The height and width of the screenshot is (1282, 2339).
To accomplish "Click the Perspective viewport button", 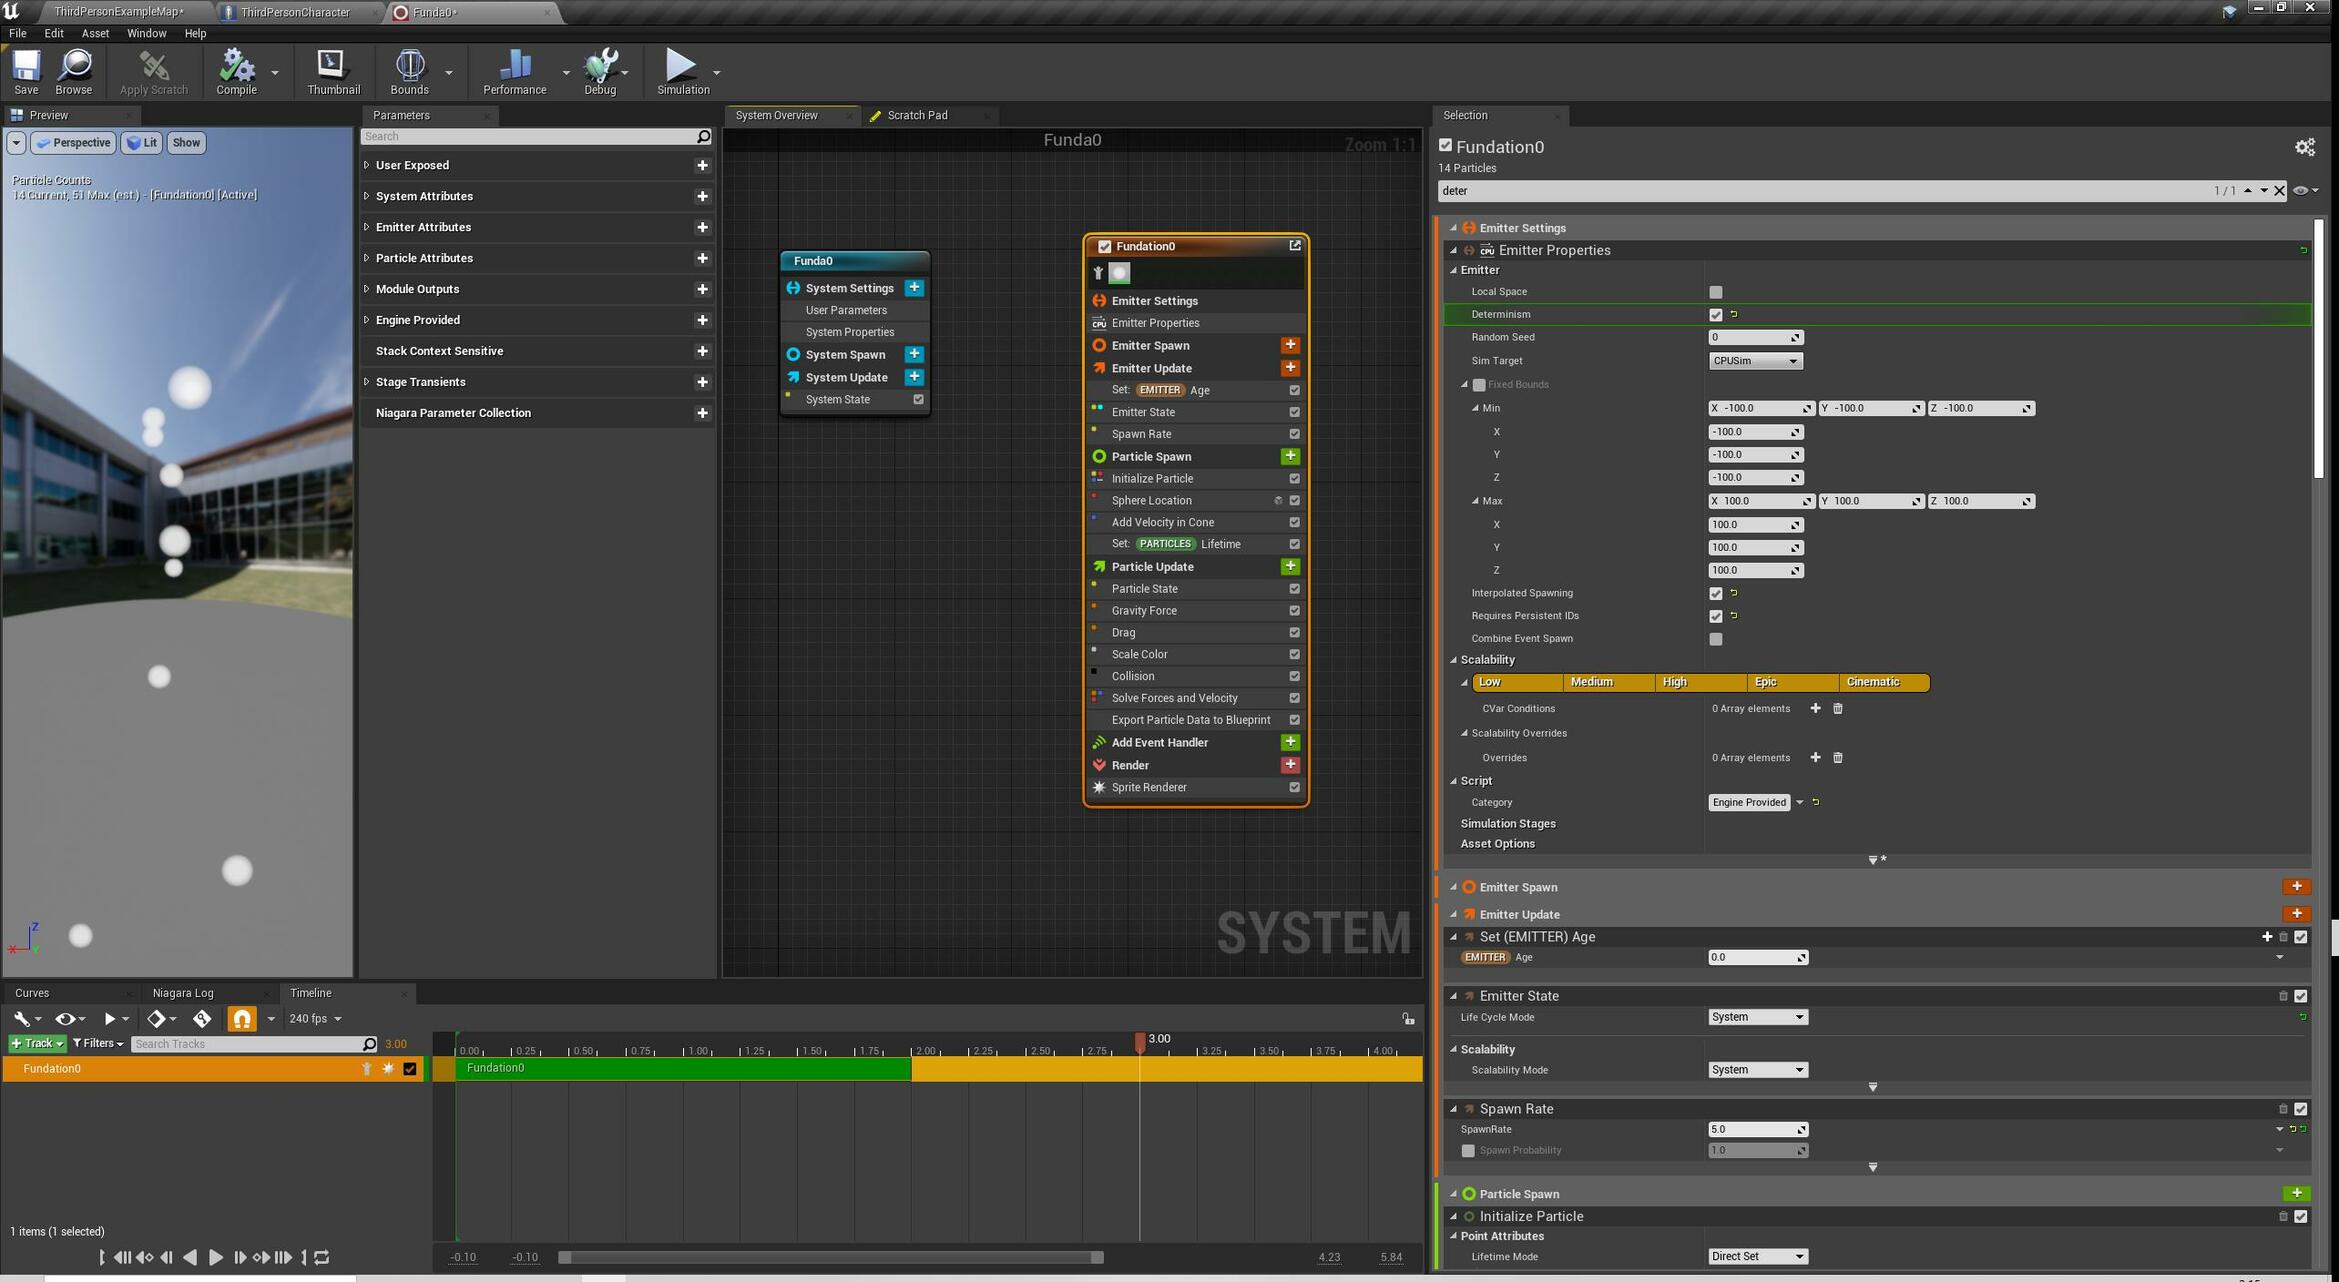I will pos(73,143).
